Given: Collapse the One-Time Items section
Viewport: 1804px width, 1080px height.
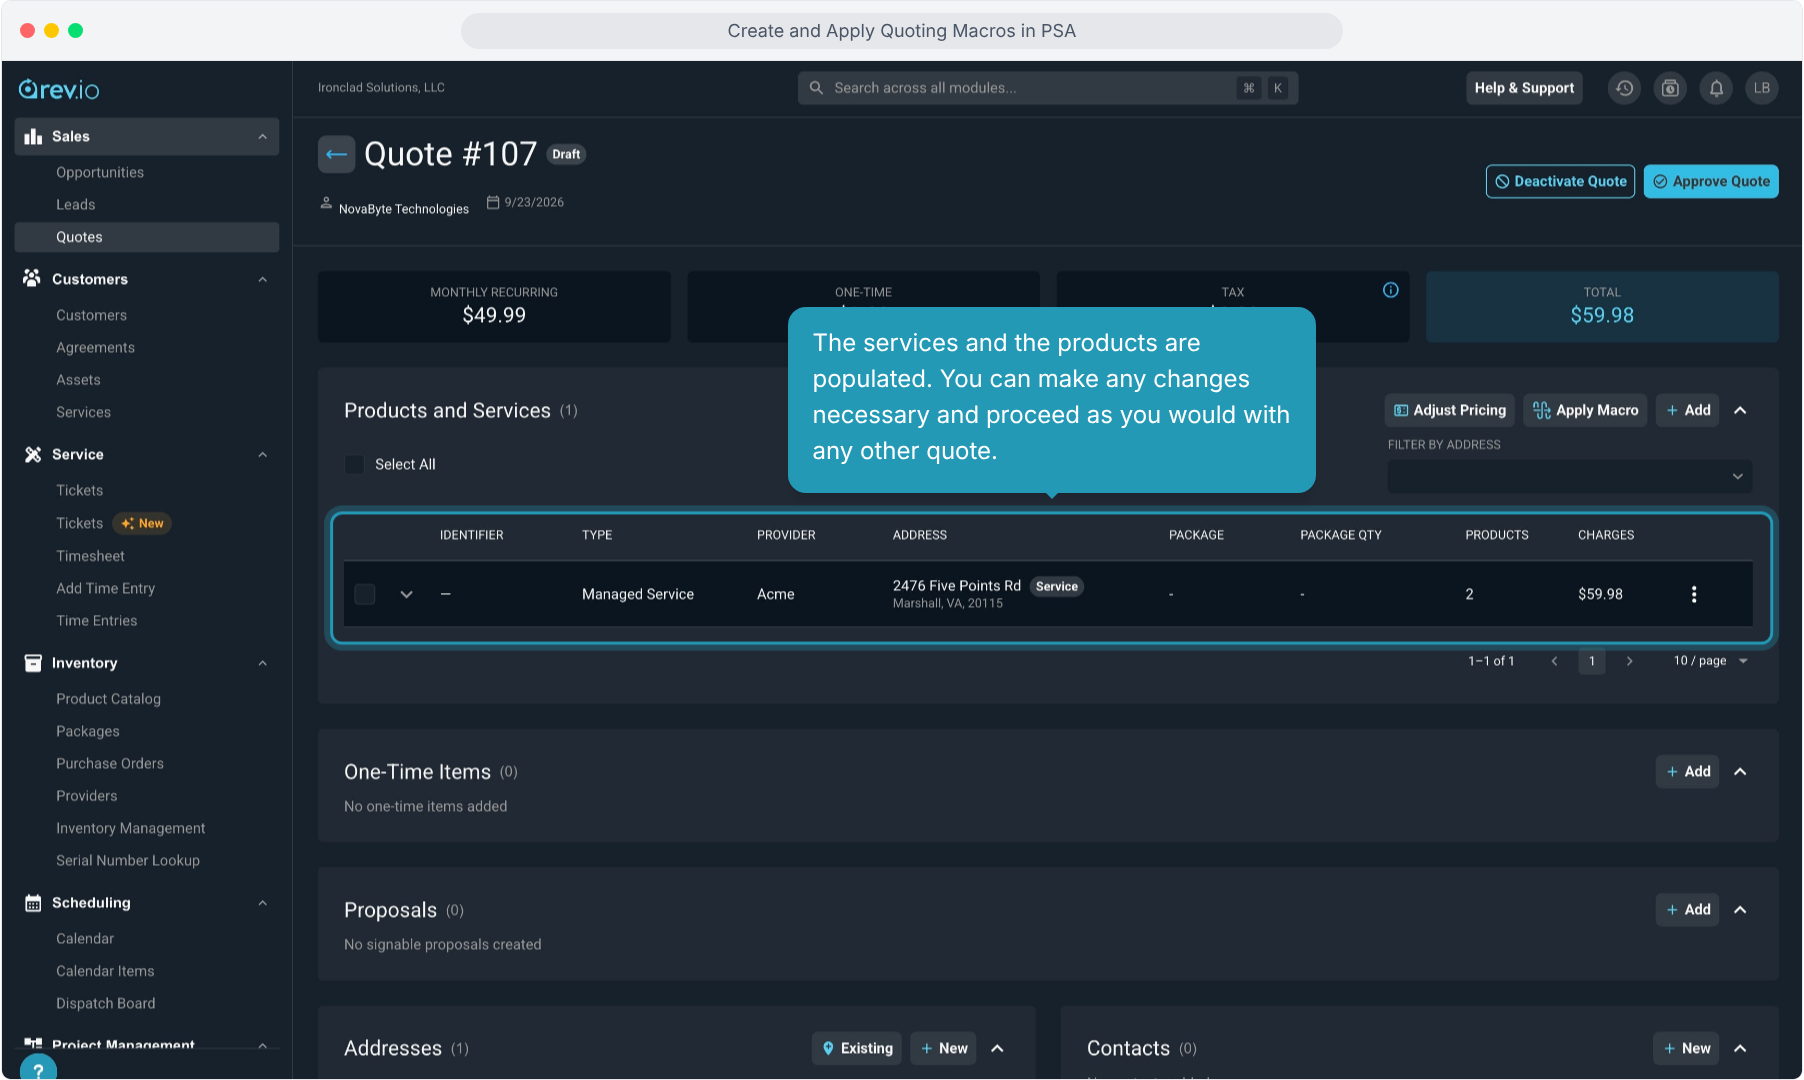Looking at the screenshot, I should [x=1740, y=771].
